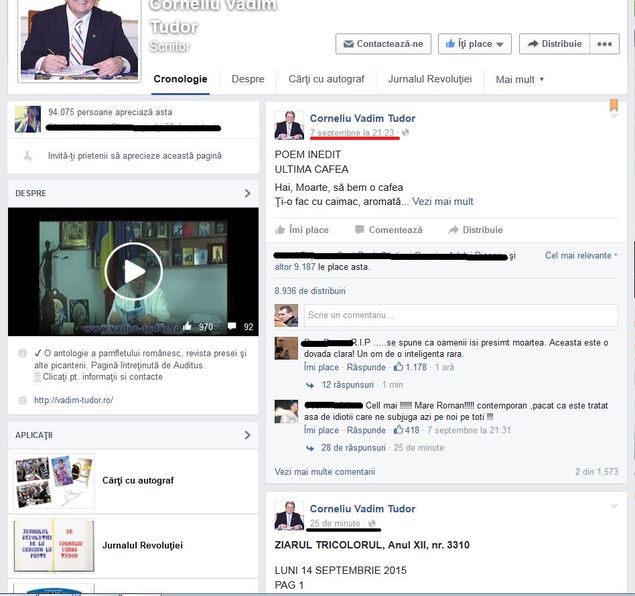Click Comentează on the poem post
Image resolution: width=635 pixels, height=596 pixels.
388,230
